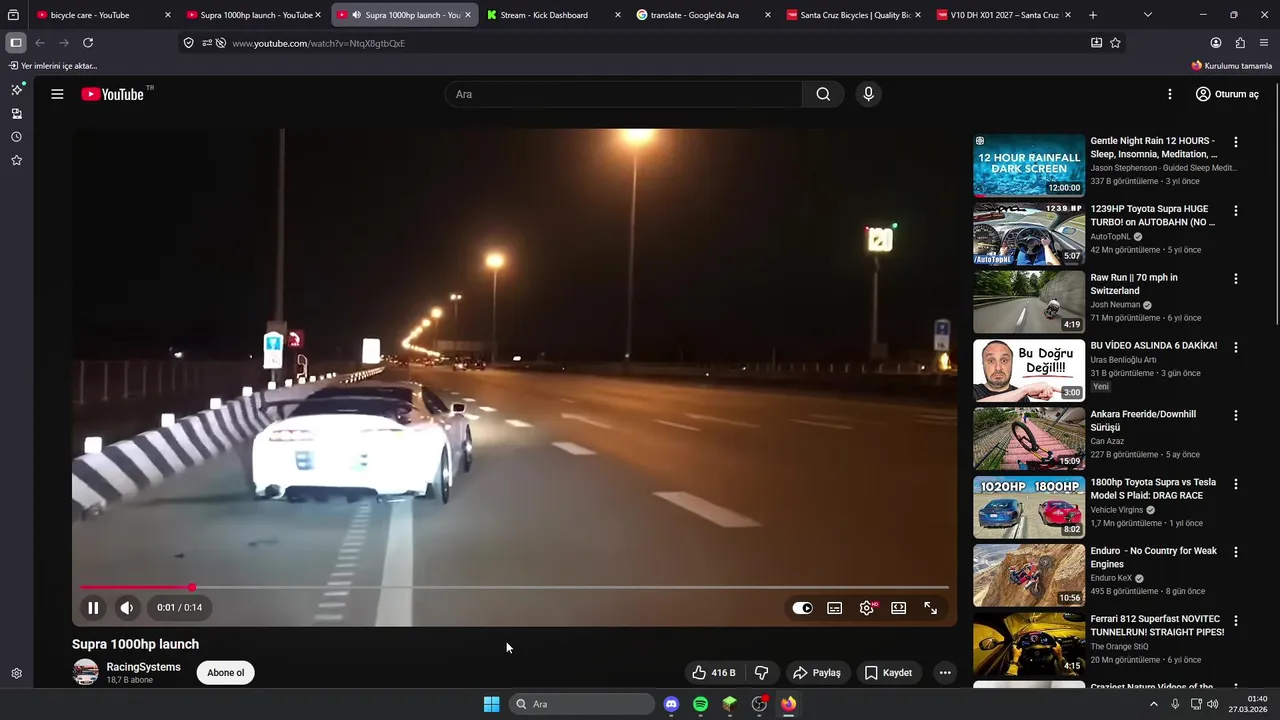1280x720 pixels.
Task: Open options for Enduro No Country video
Action: [x=1235, y=552]
